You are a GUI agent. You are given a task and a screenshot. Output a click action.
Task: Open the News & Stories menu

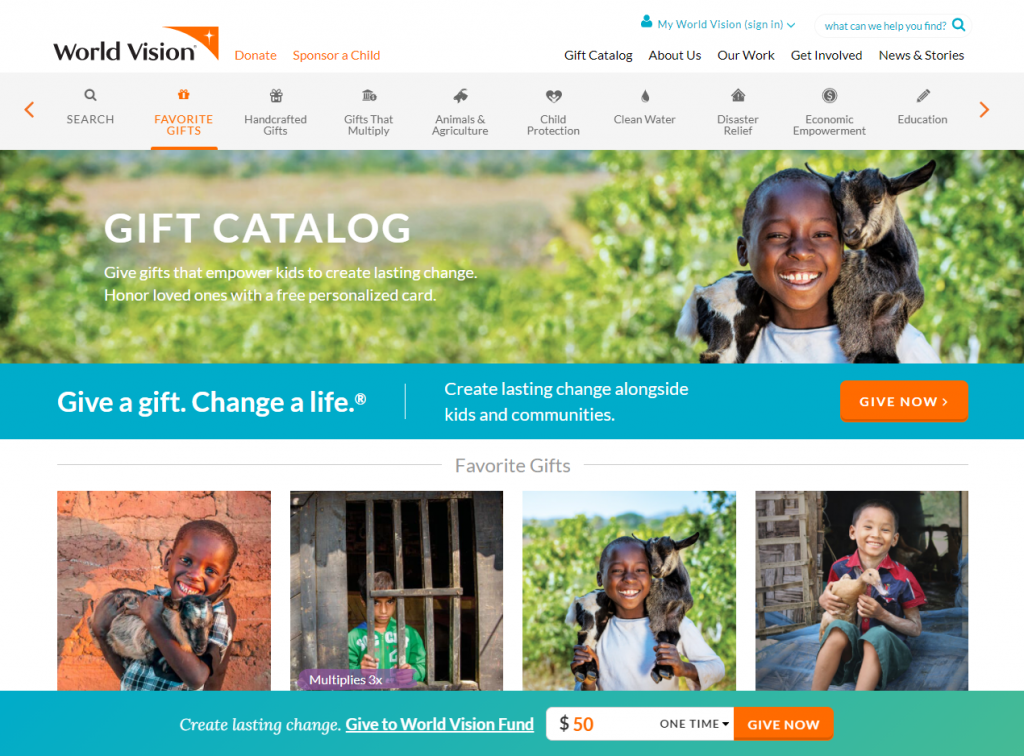[x=921, y=55]
